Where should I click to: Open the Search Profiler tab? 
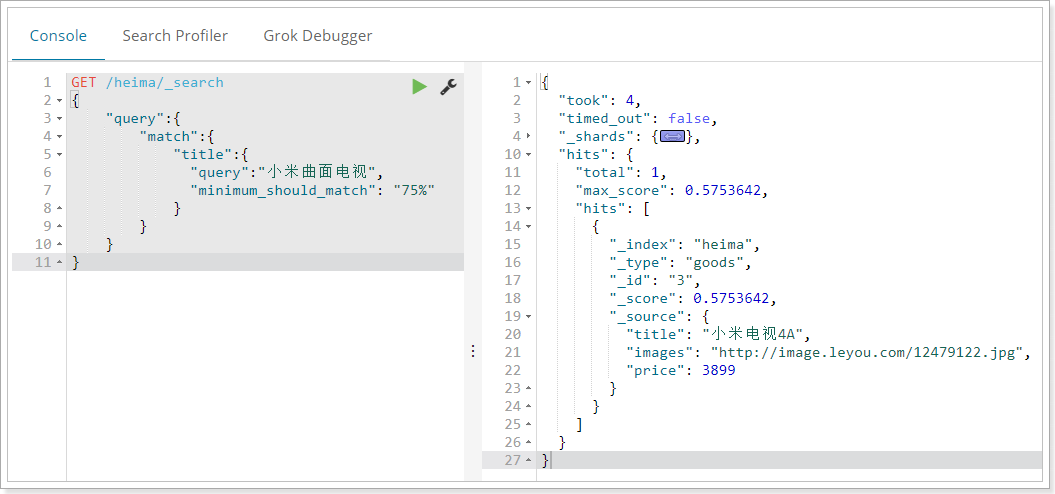pos(175,36)
